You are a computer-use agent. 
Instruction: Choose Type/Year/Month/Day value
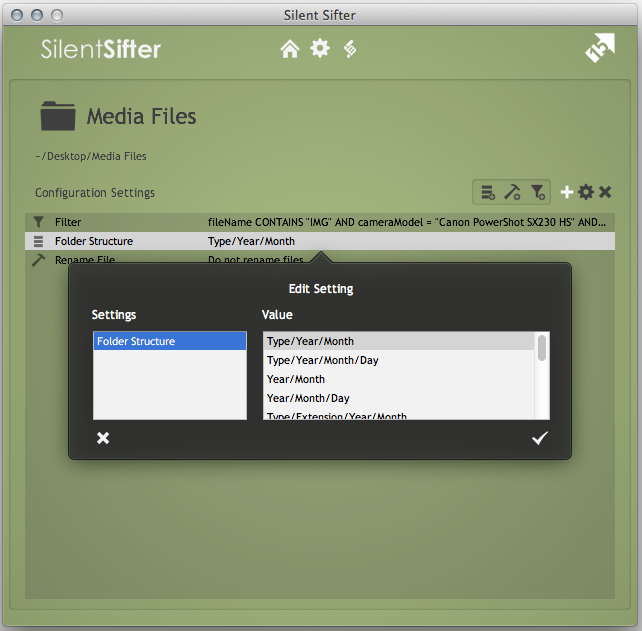point(398,360)
